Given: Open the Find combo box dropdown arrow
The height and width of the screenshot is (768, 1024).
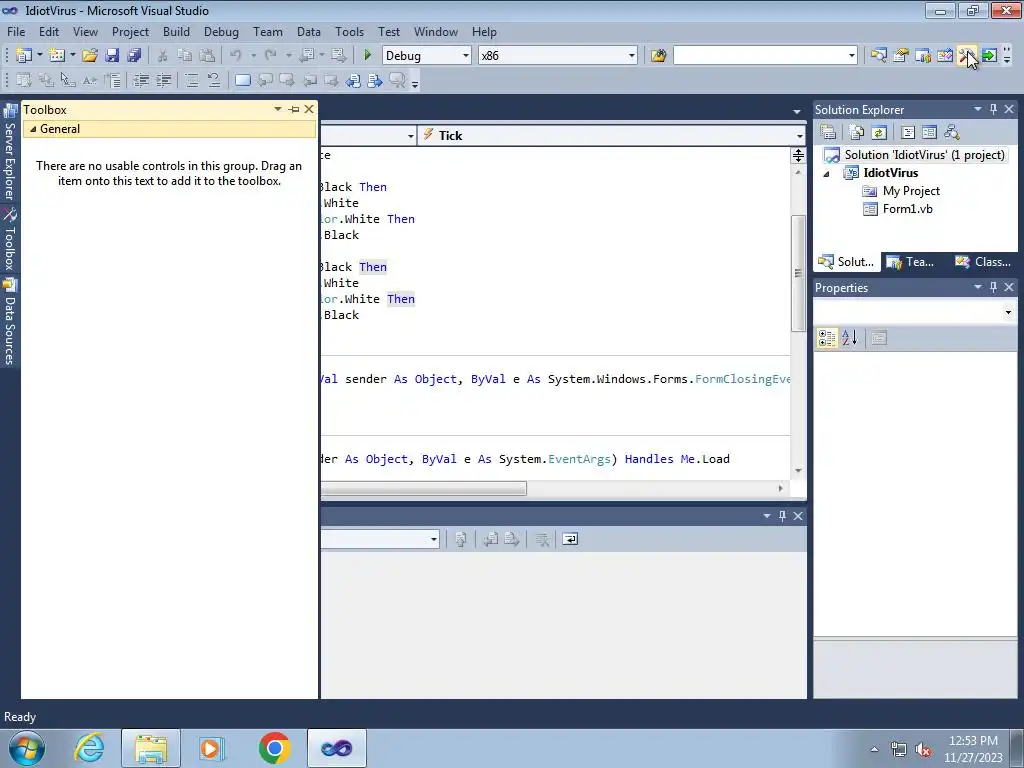Looking at the screenshot, I should click(x=852, y=56).
